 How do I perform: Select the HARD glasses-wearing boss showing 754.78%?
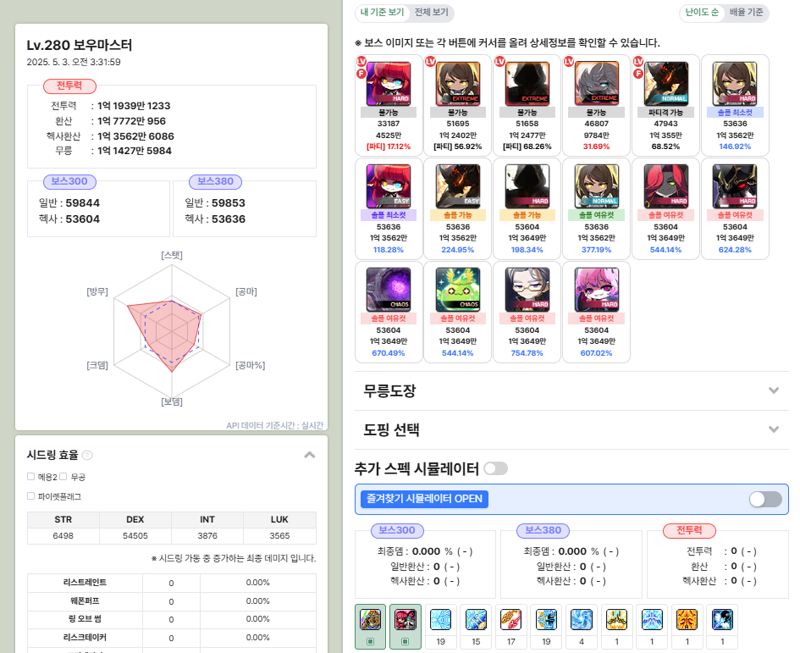click(527, 289)
